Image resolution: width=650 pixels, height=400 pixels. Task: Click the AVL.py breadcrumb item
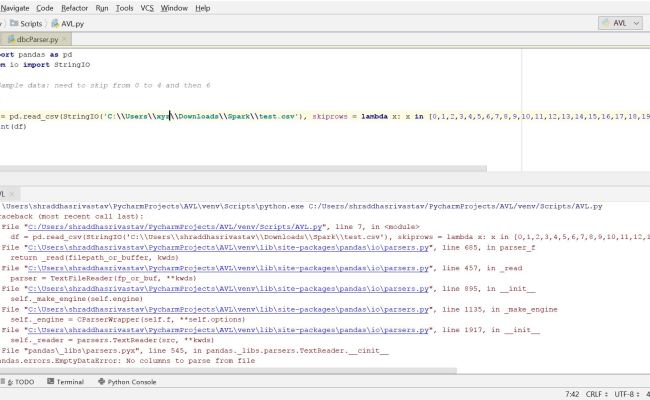pyautogui.click(x=68, y=24)
